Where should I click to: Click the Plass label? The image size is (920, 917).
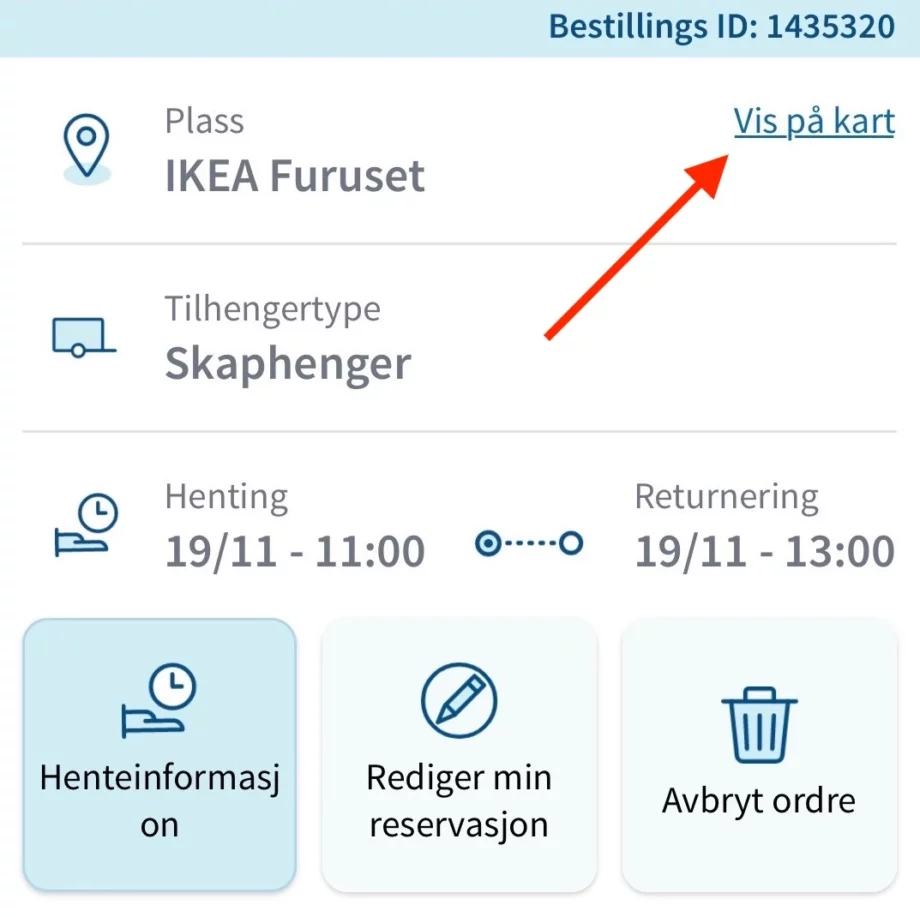click(x=204, y=122)
